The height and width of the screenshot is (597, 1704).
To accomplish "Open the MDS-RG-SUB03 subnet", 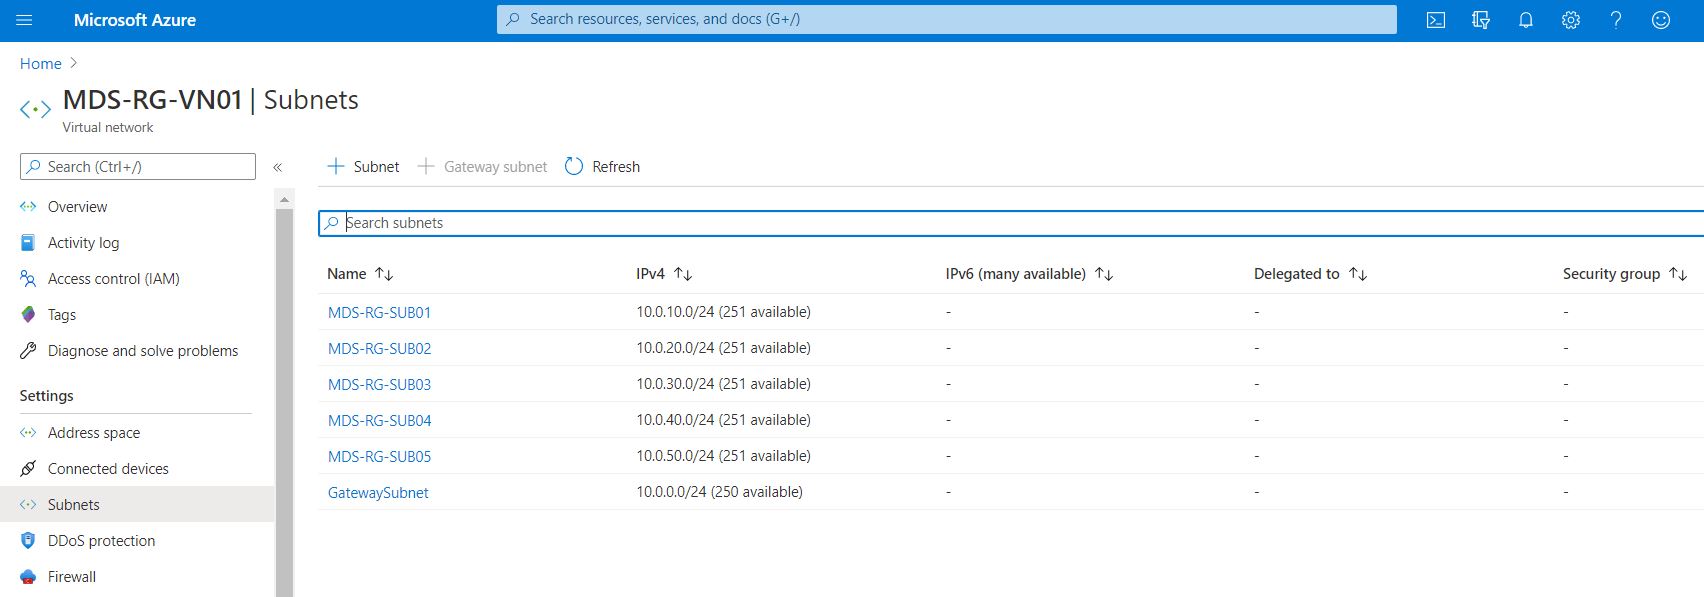I will click(x=379, y=385).
